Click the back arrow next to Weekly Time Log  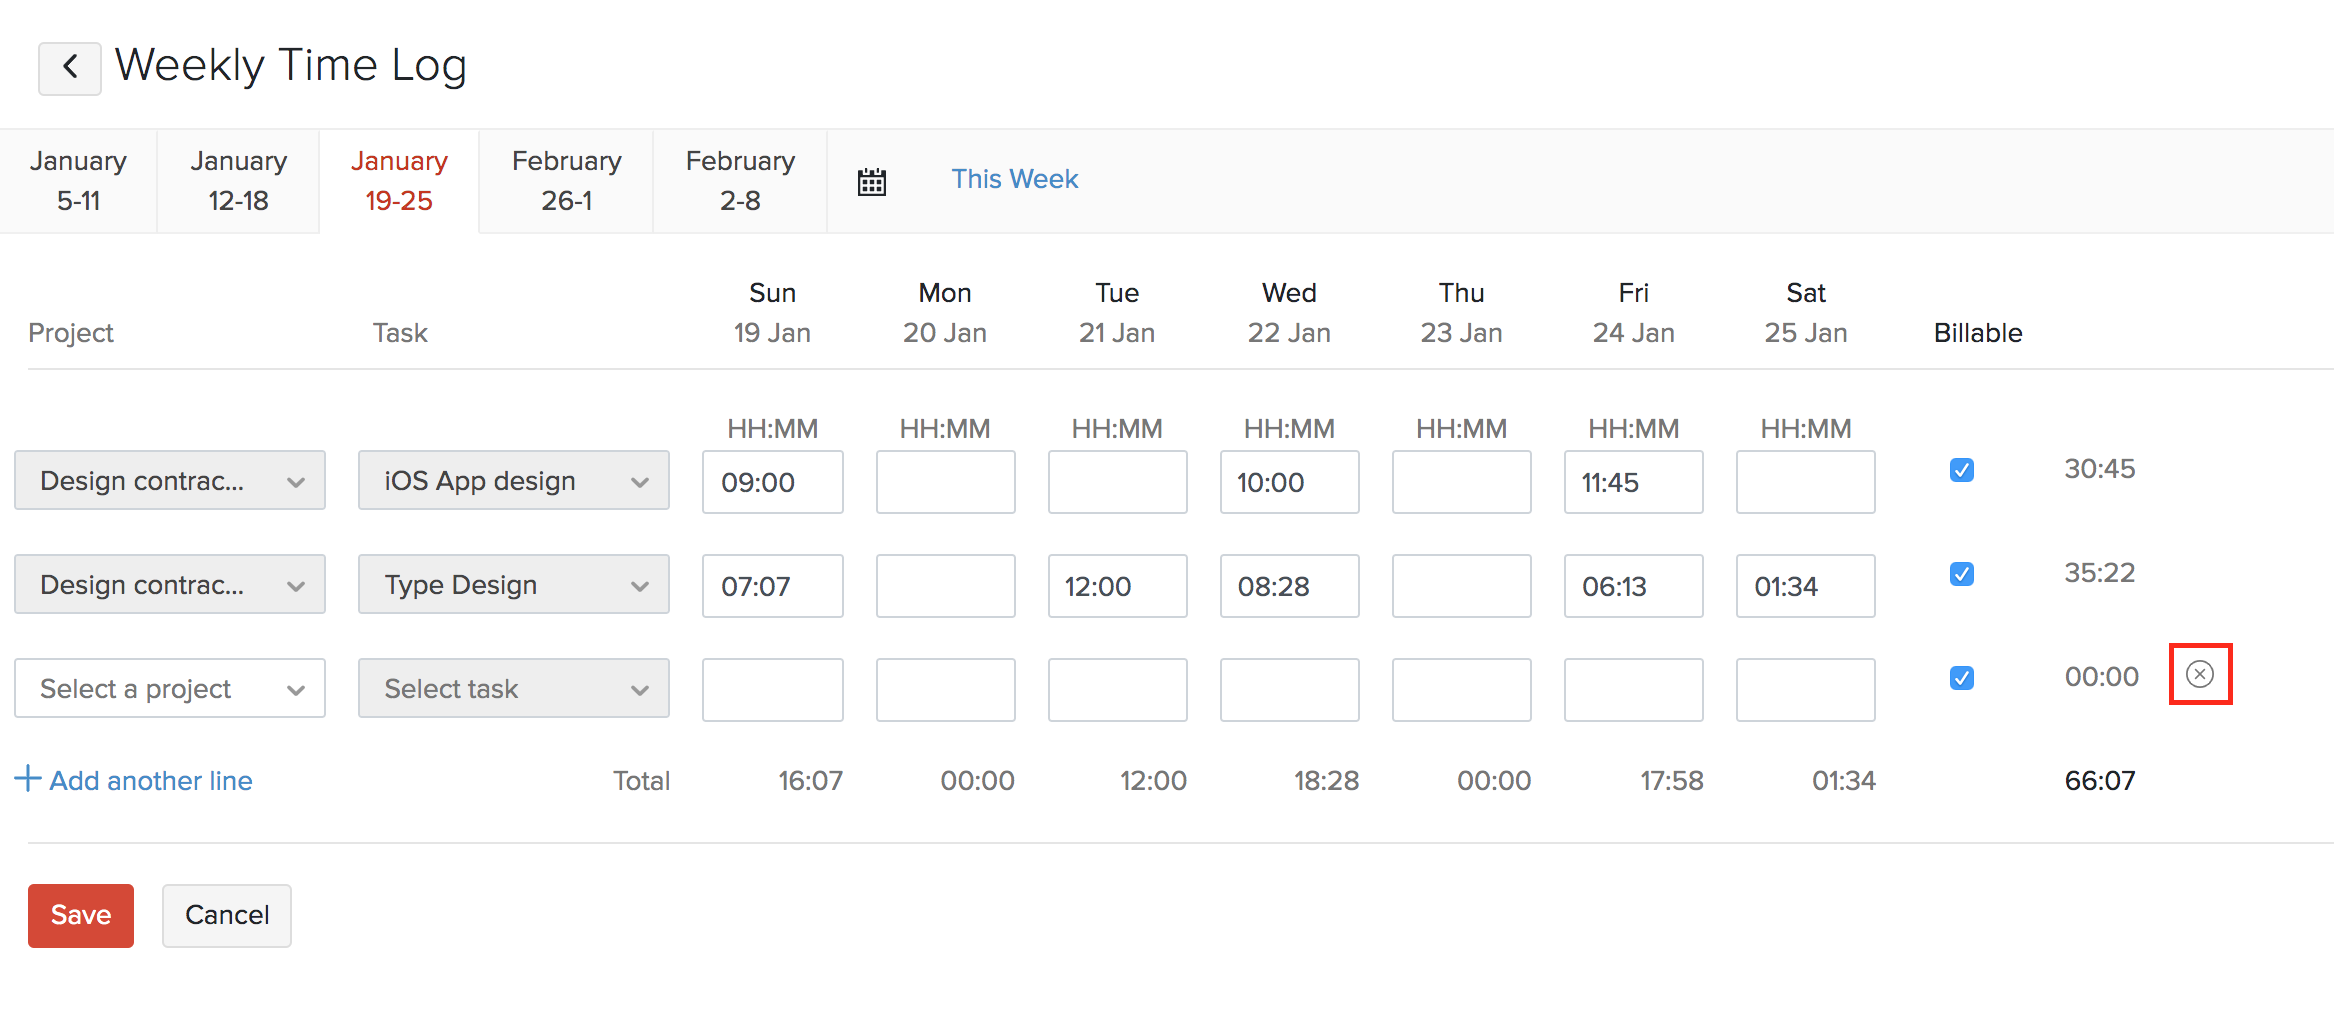pyautogui.click(x=69, y=68)
